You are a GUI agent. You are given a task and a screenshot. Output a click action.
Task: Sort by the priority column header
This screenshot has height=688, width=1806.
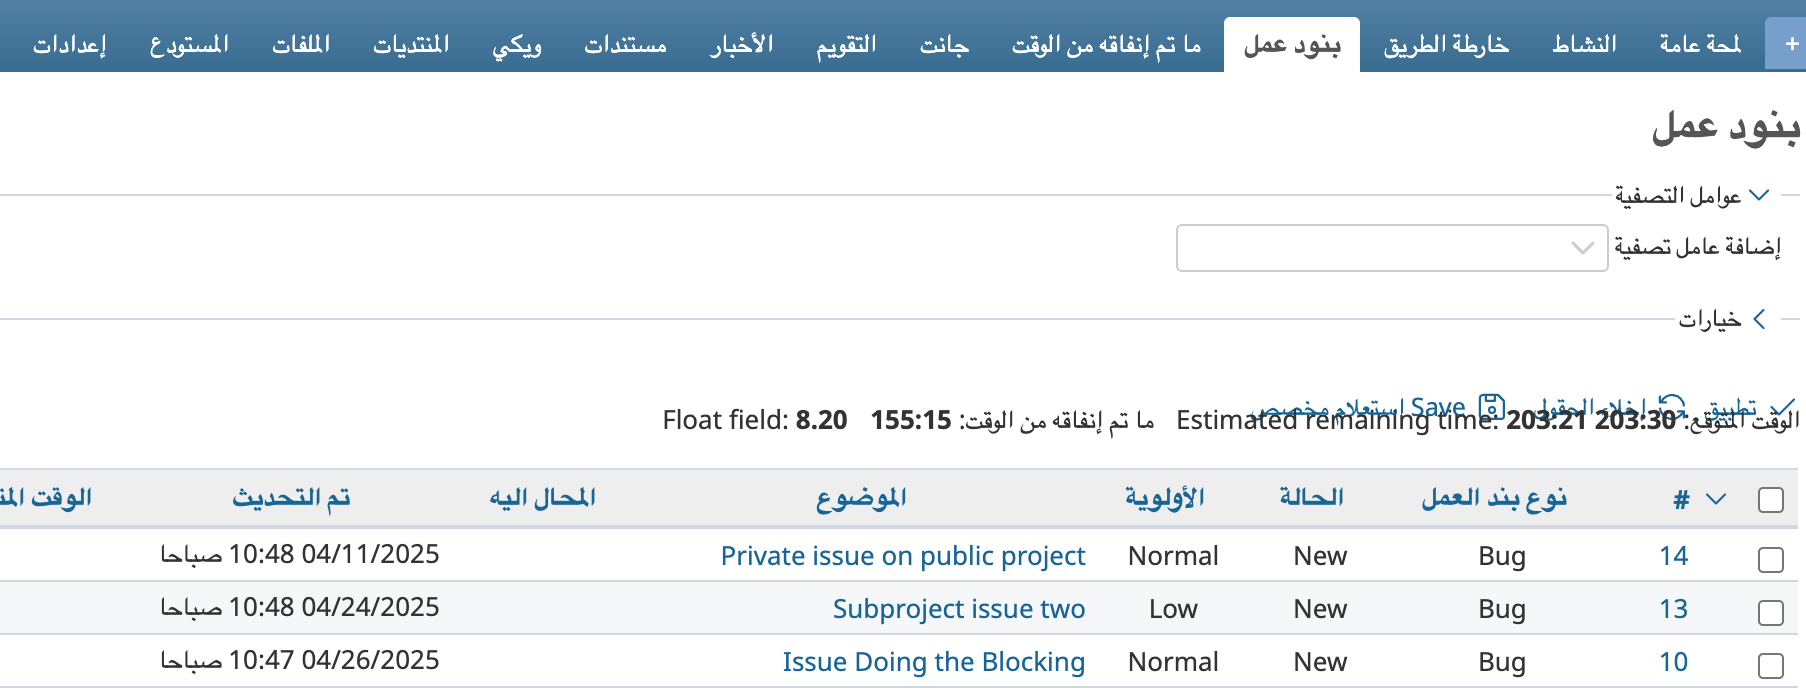click(1164, 498)
